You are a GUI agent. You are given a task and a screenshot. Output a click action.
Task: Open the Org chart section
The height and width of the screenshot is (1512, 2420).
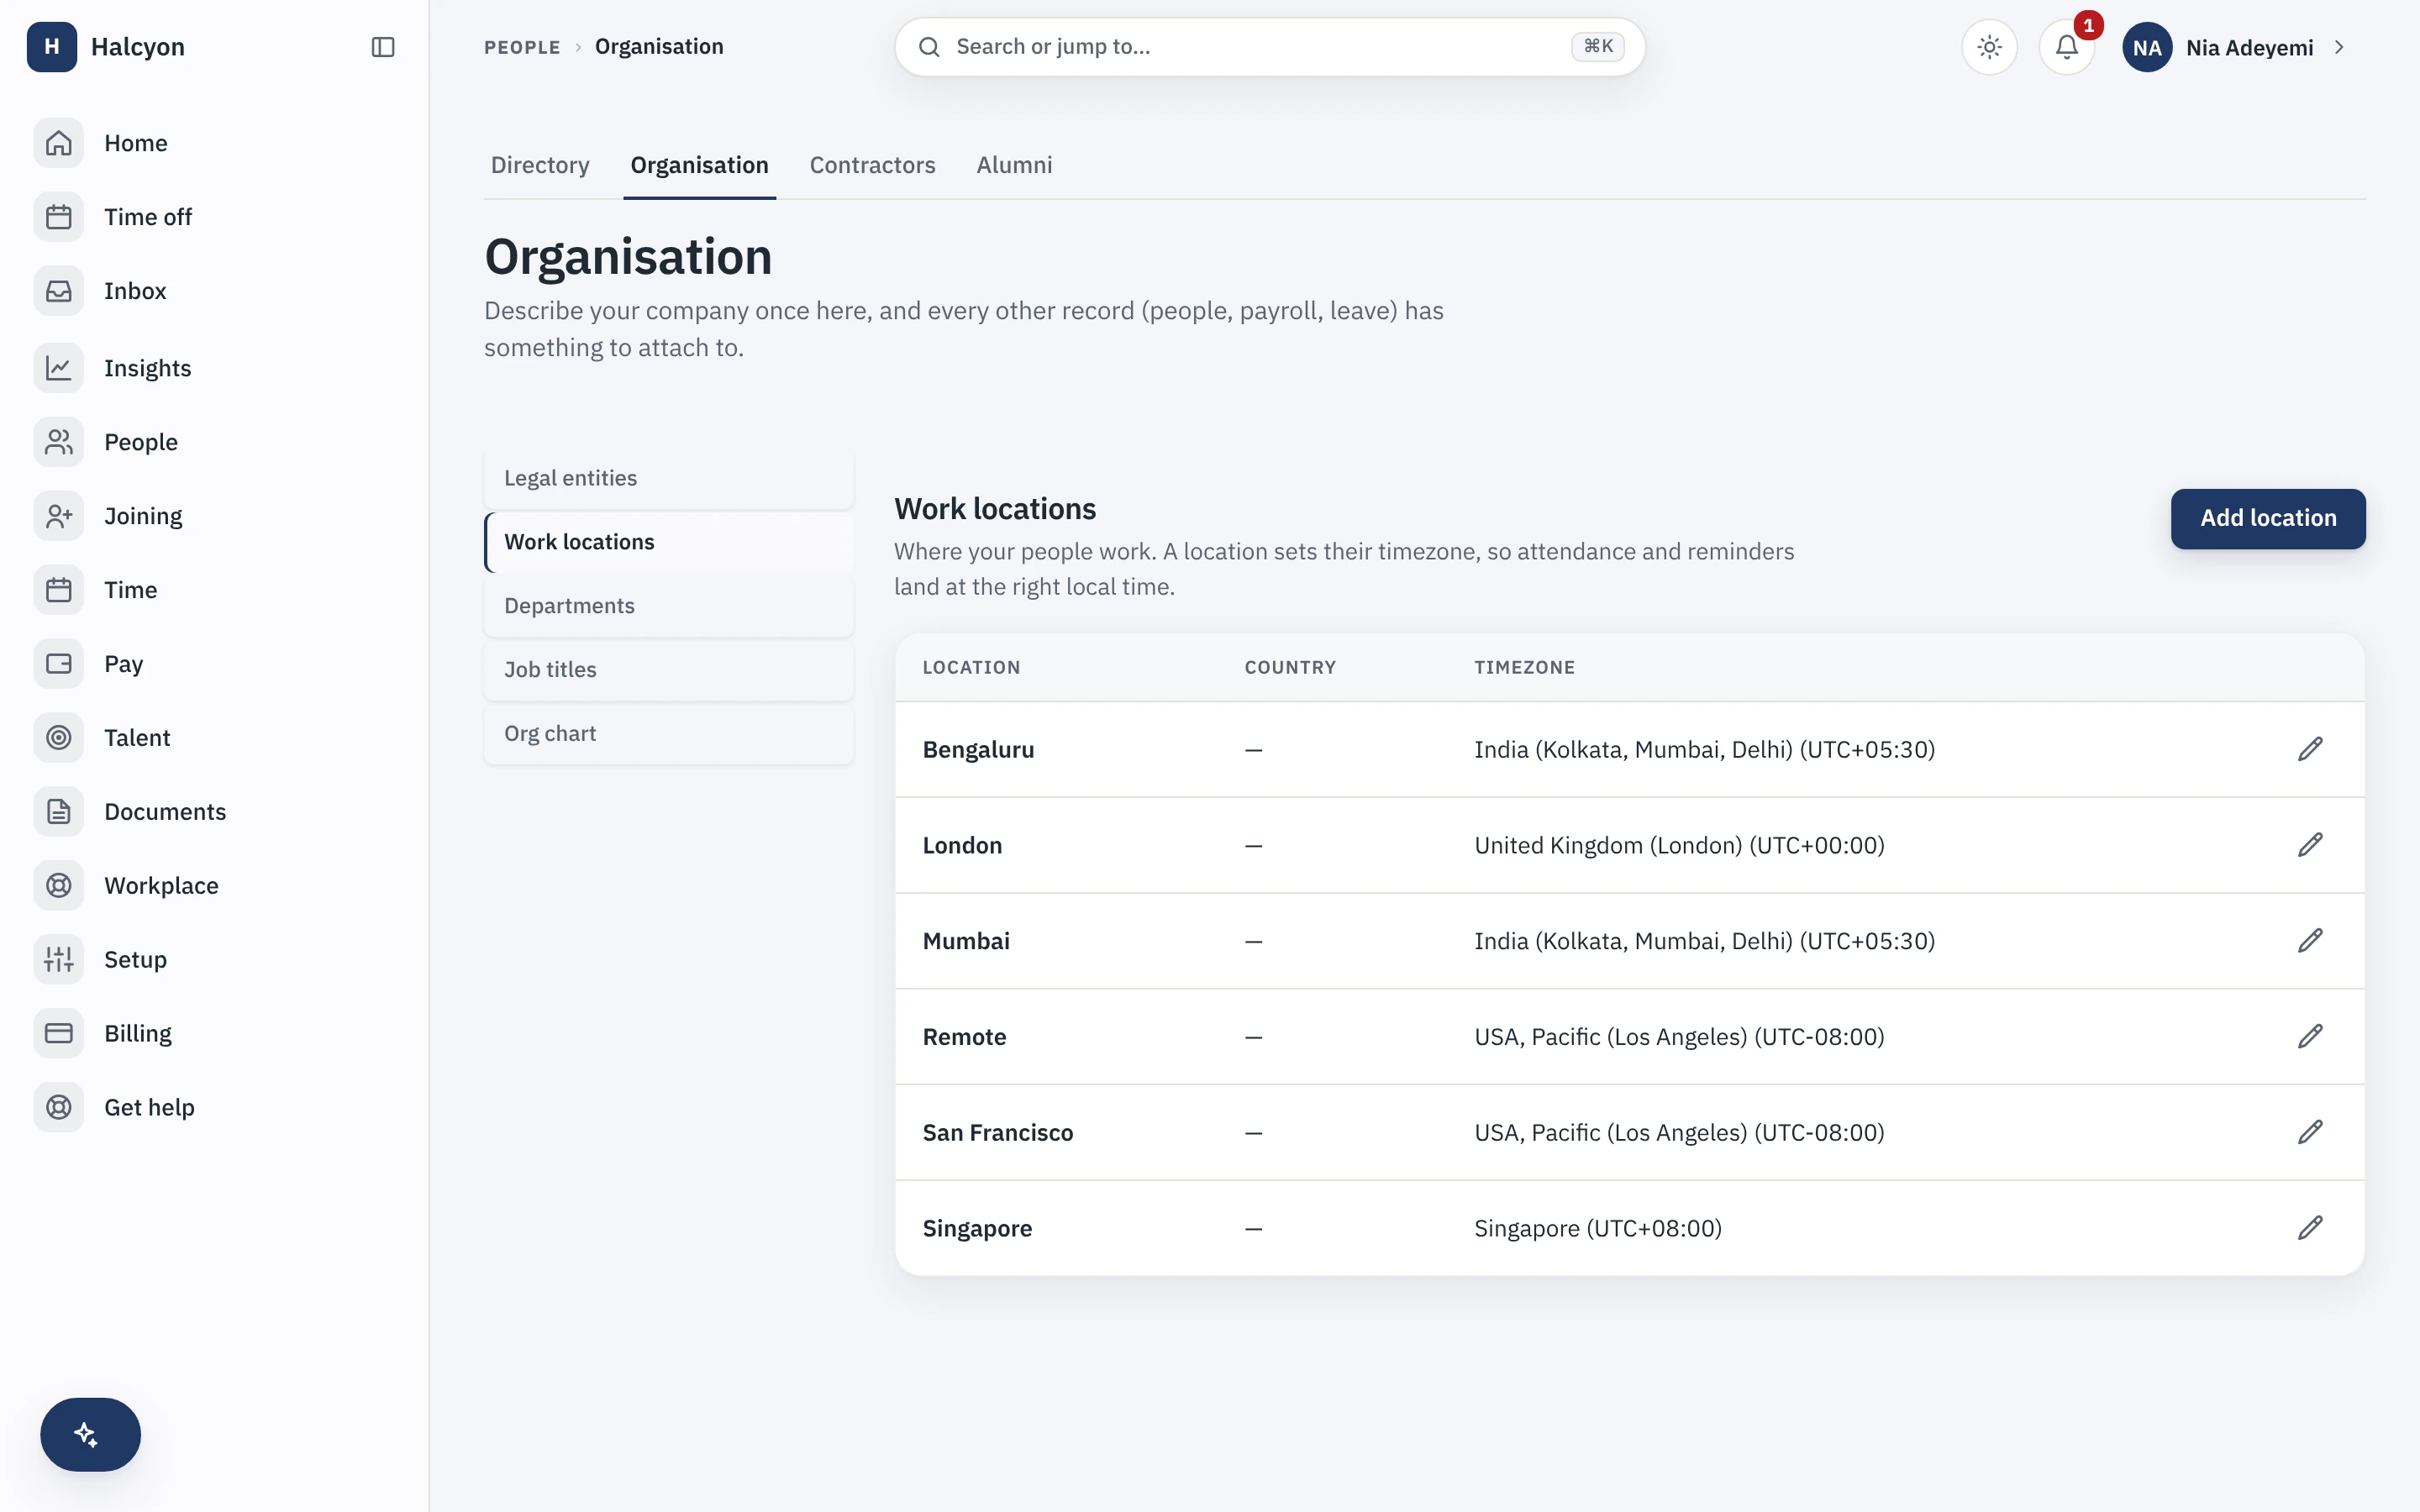669,734
